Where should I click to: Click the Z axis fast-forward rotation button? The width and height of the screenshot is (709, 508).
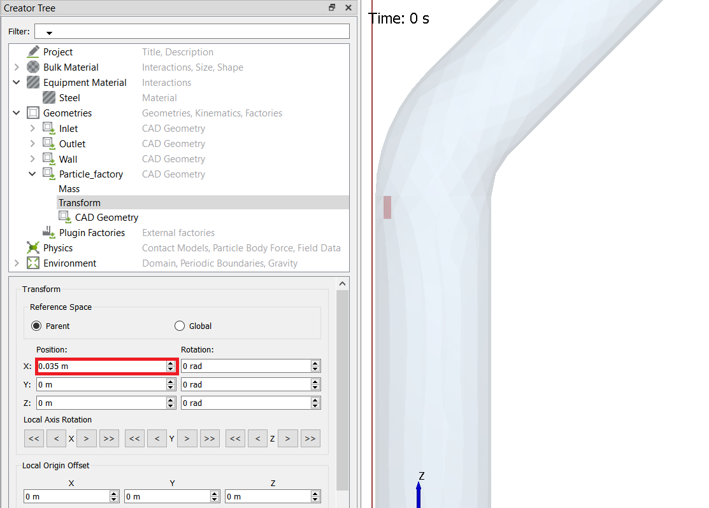coord(310,438)
